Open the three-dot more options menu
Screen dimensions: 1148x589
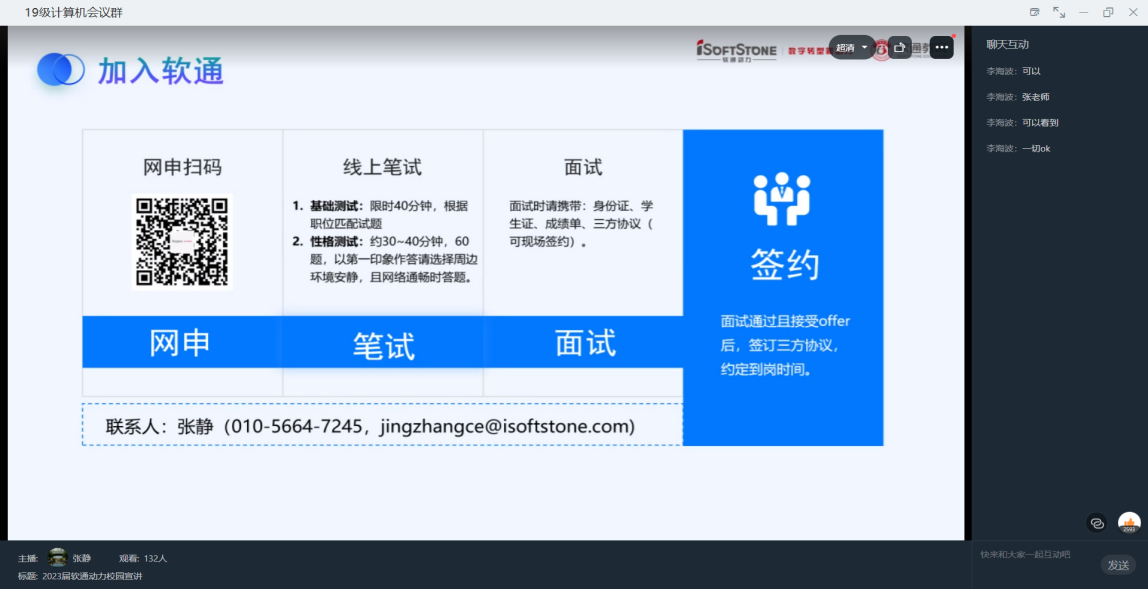pyautogui.click(x=941, y=47)
